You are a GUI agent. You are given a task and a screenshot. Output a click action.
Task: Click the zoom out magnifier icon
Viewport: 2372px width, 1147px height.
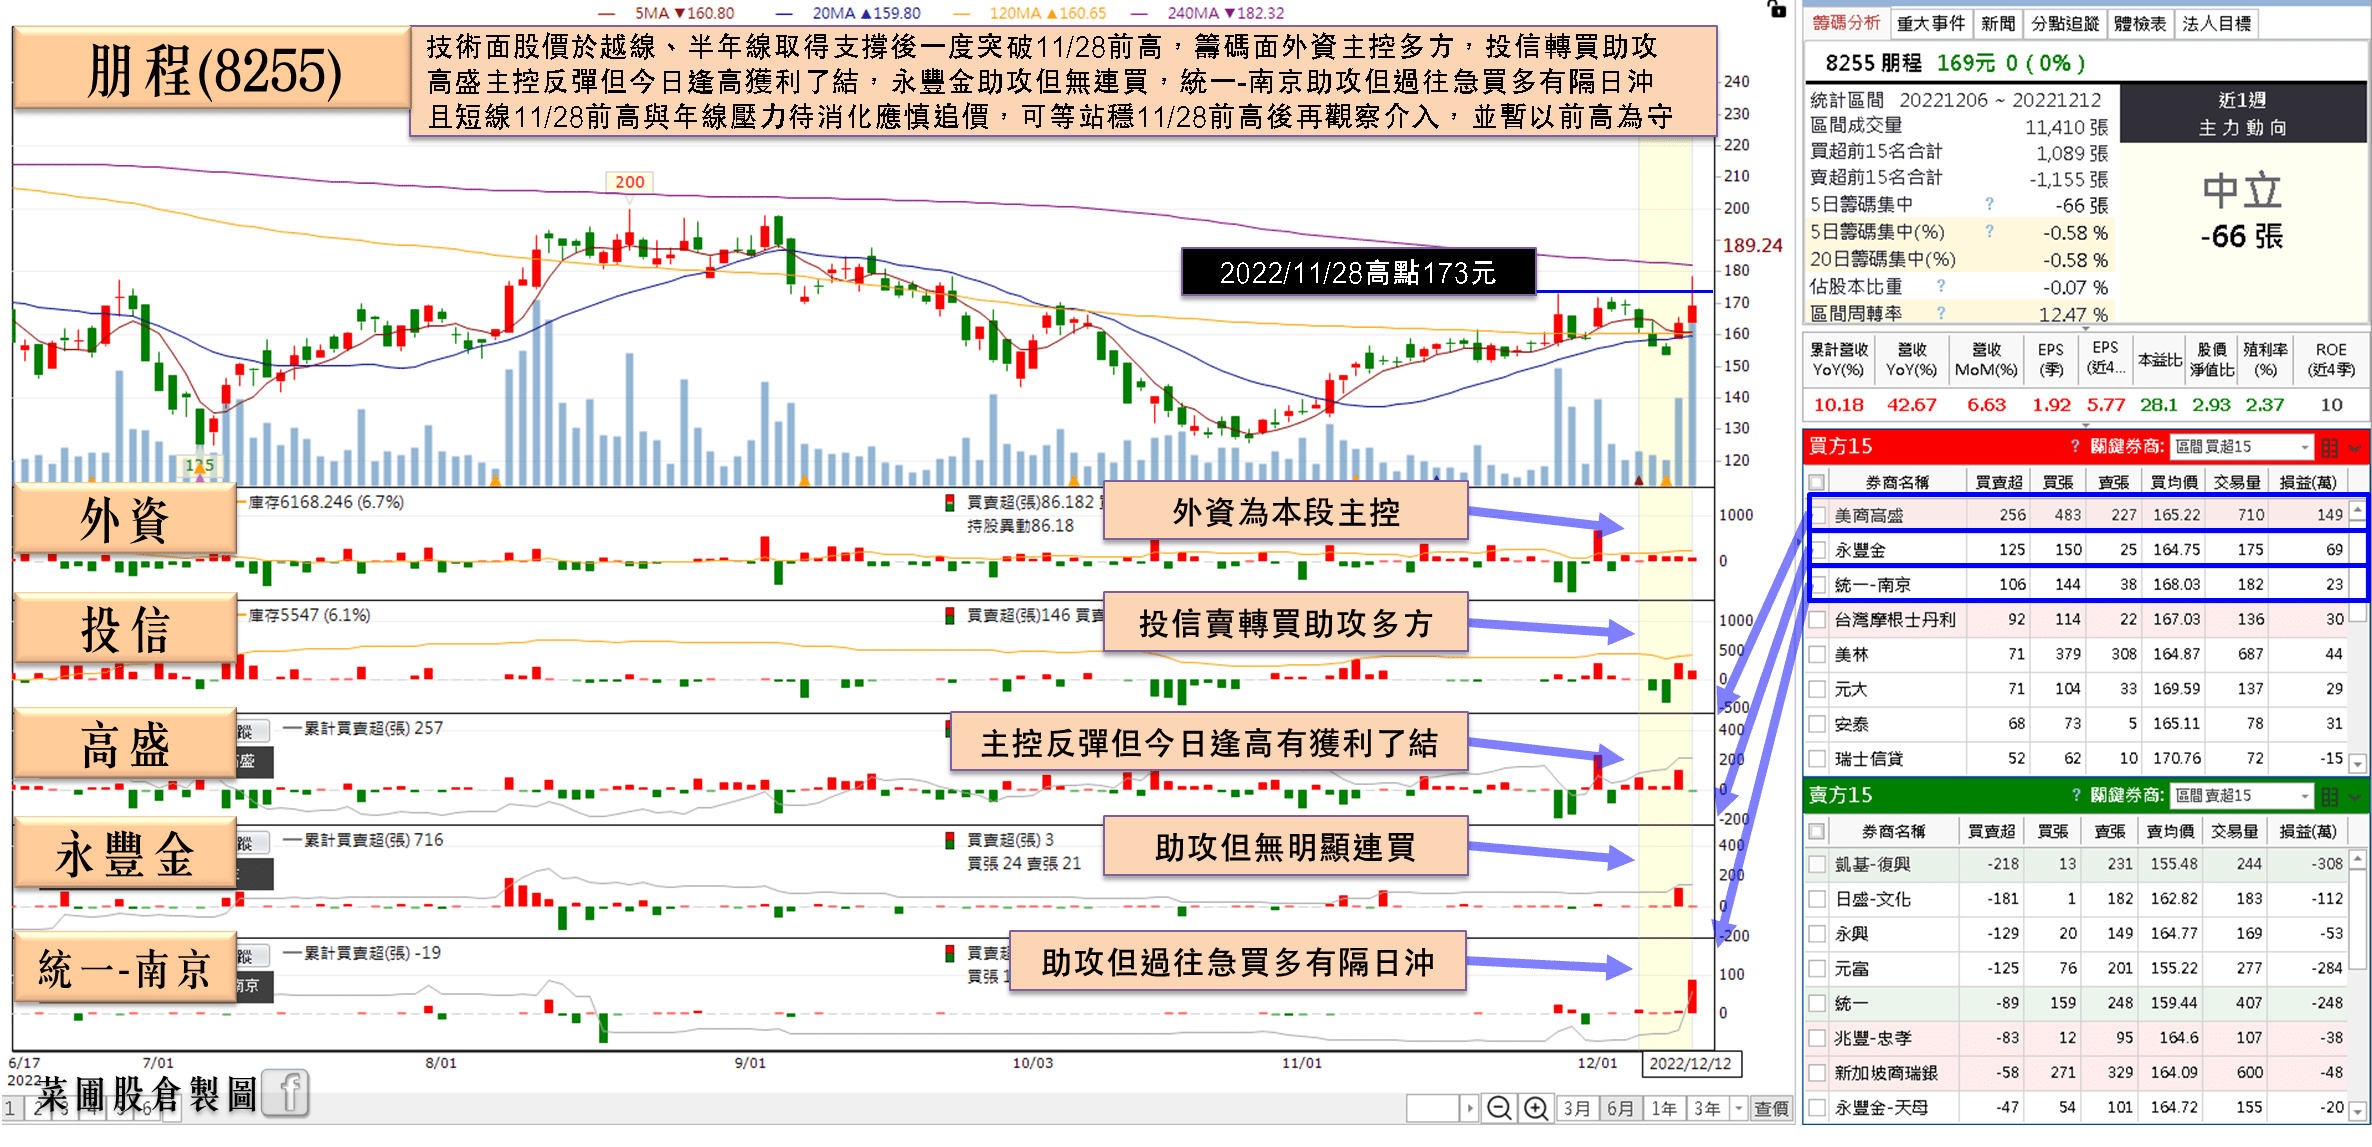tap(1498, 1108)
